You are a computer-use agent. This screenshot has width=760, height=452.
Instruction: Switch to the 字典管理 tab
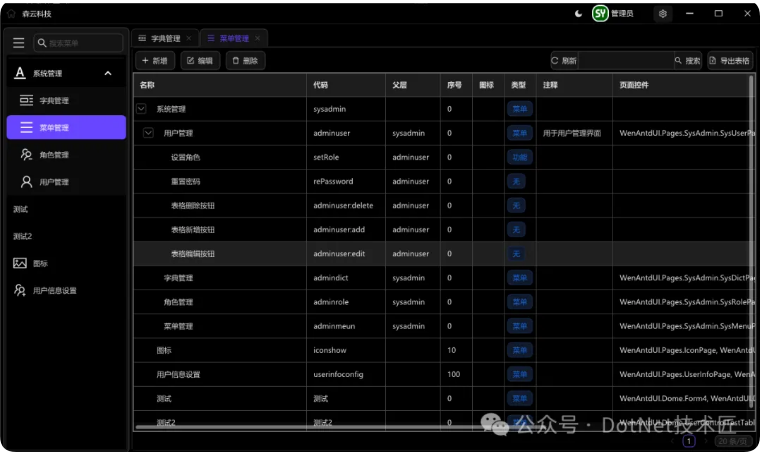(x=165, y=38)
